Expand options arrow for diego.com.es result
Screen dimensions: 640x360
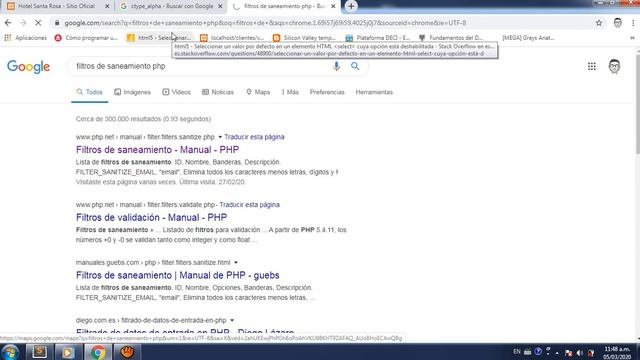click(232, 320)
